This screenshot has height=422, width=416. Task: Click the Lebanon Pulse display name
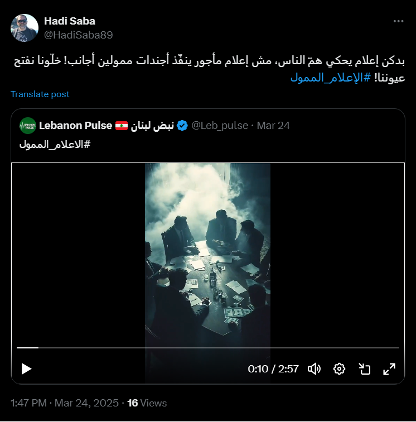(75, 126)
